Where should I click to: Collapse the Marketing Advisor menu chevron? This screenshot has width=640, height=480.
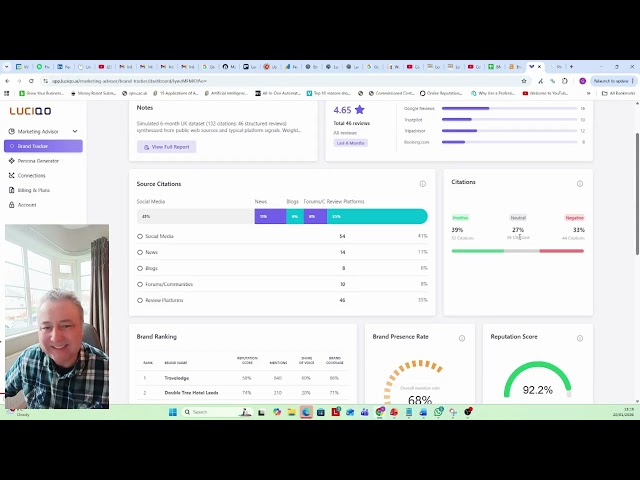[x=75, y=131]
